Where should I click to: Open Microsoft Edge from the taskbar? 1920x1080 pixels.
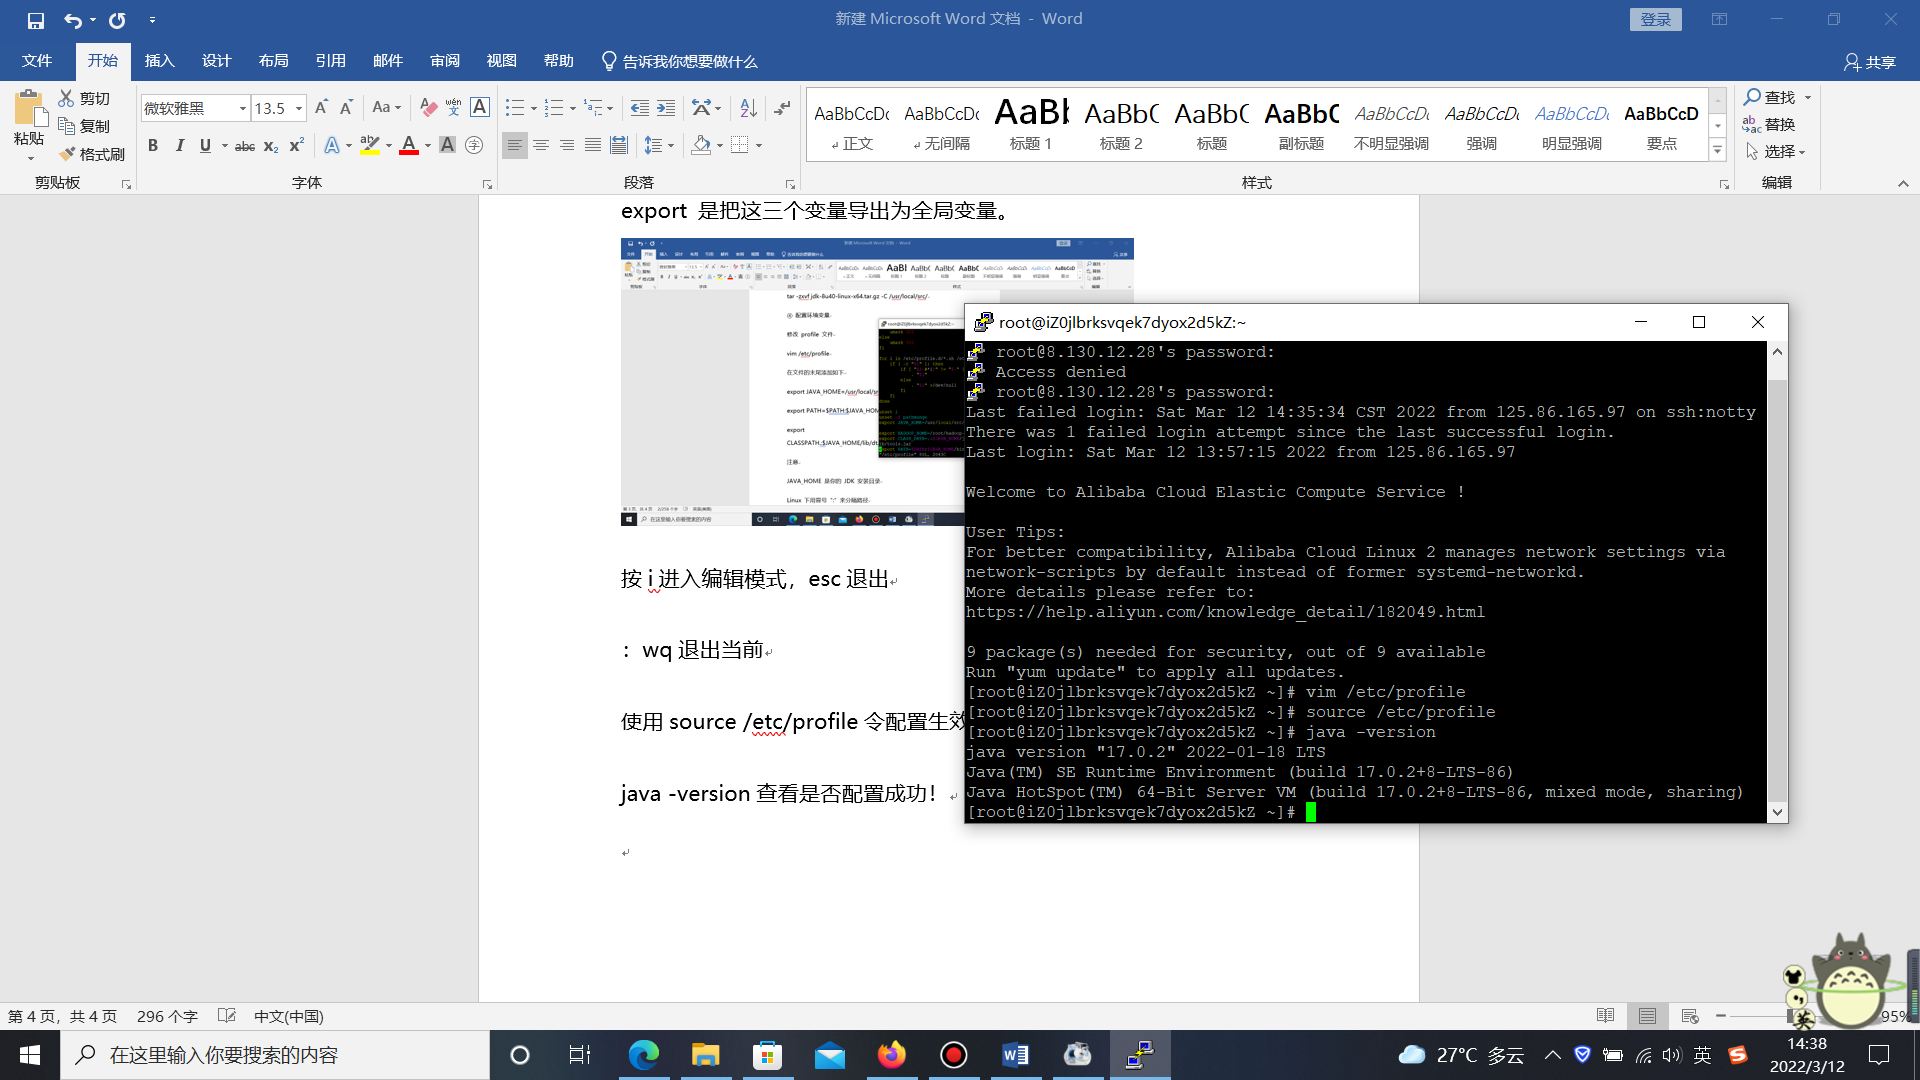[643, 1055]
